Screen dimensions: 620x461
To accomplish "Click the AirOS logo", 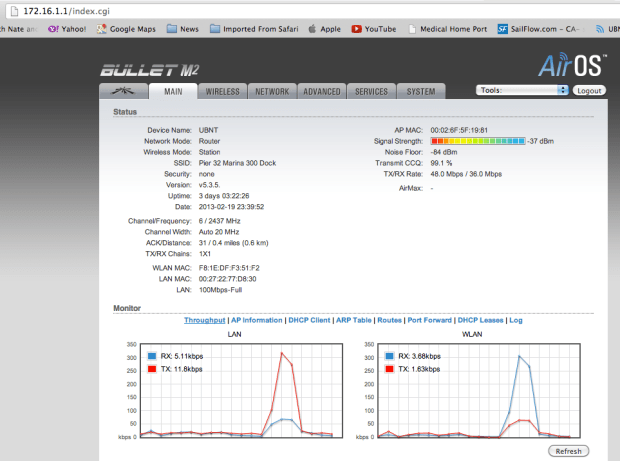I will [x=572, y=65].
